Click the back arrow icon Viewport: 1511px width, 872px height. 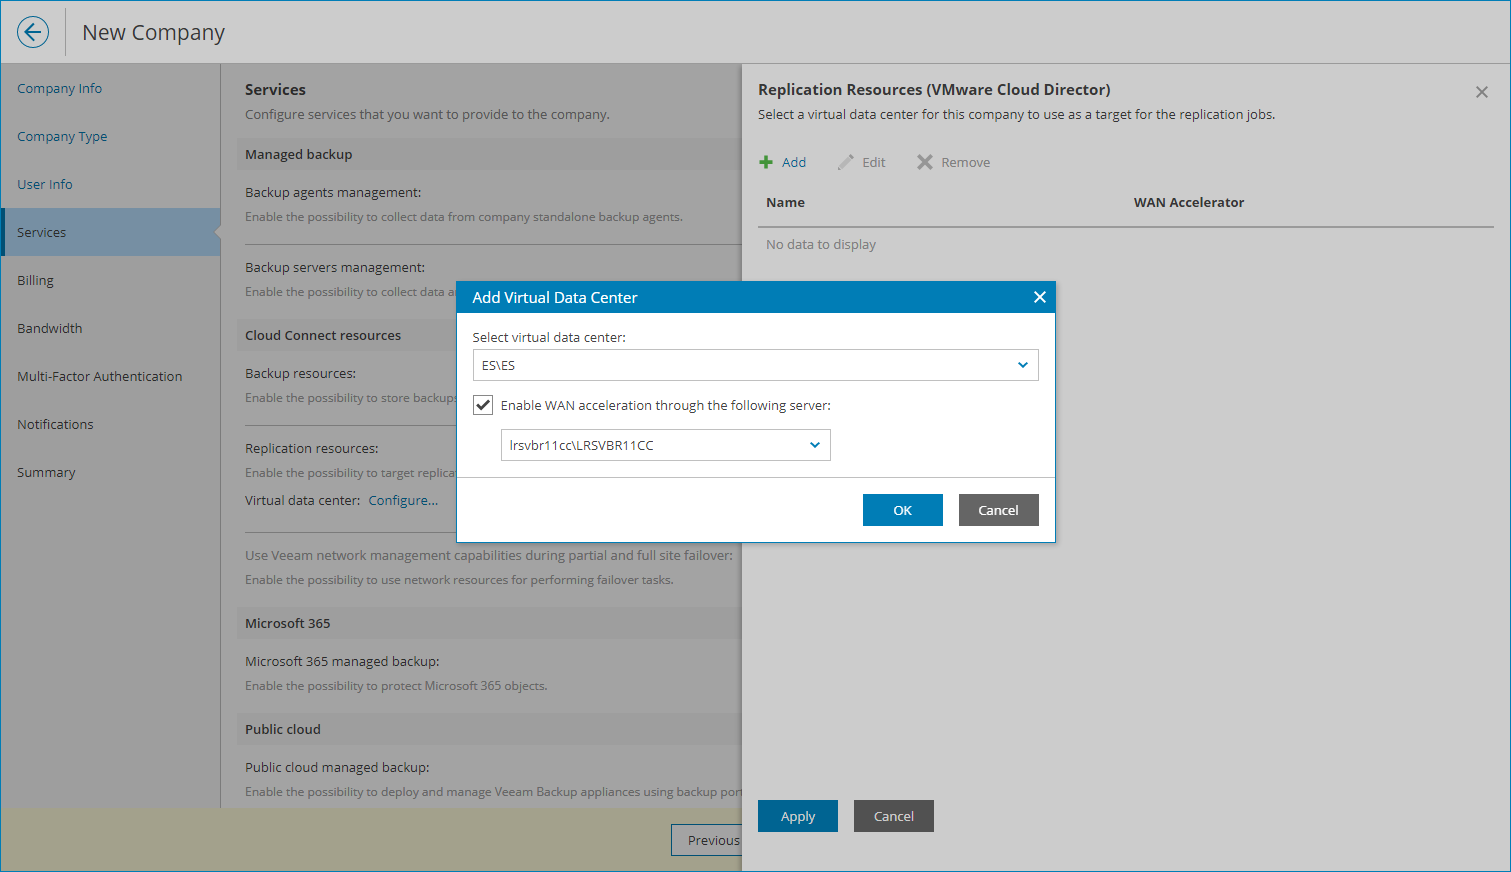pos(33,32)
